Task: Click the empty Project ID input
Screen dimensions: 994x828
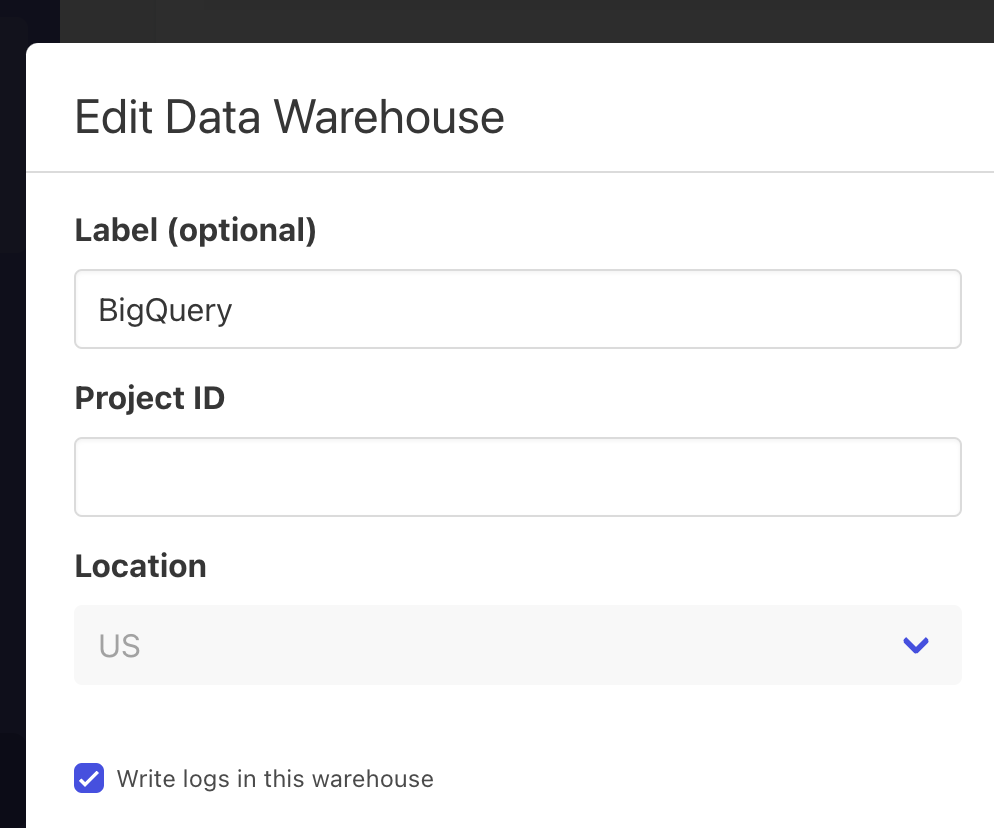Action: click(x=517, y=477)
